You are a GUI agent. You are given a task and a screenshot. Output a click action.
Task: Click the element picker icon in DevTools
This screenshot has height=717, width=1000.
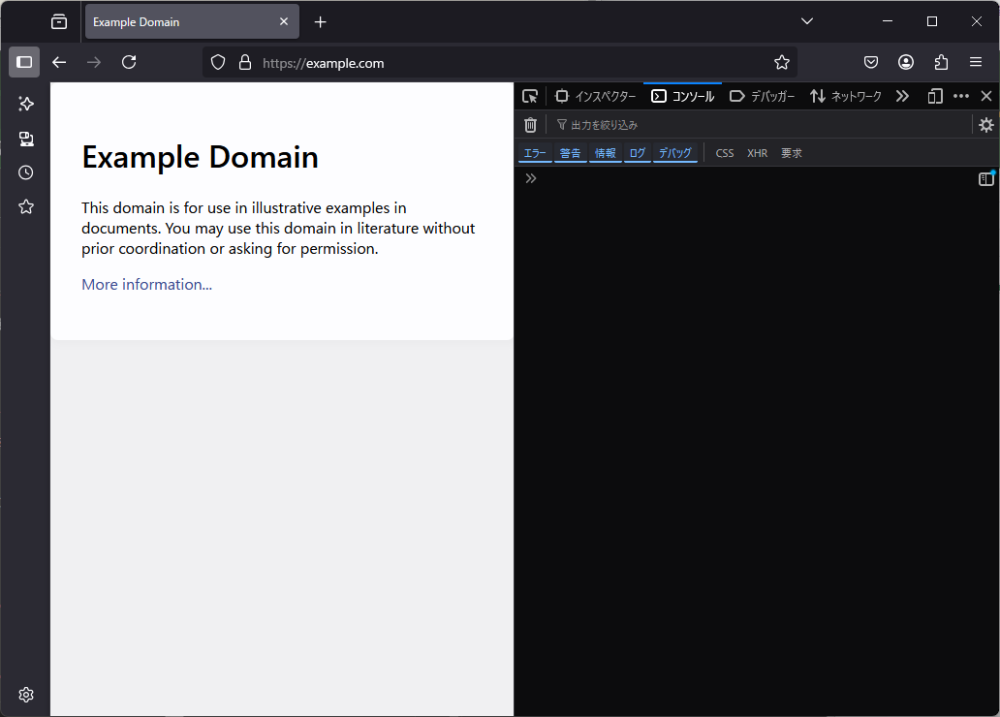click(x=530, y=96)
